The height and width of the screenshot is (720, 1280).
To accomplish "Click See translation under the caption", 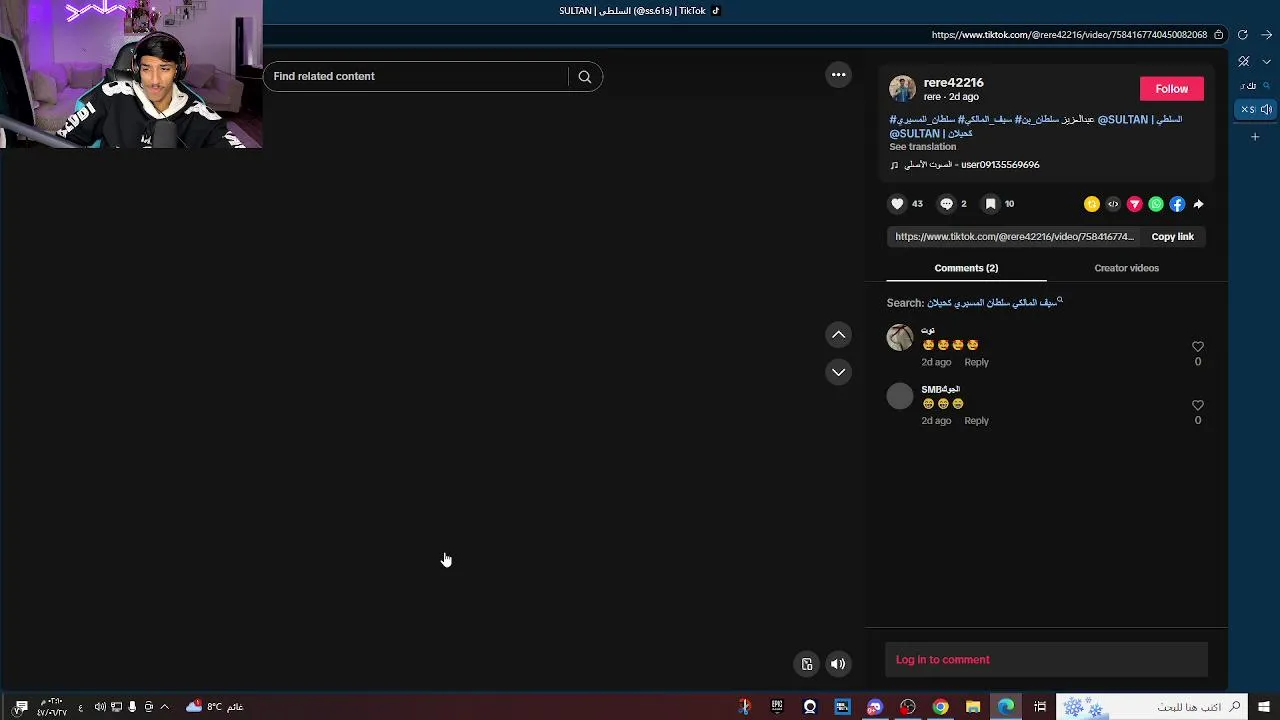I will [x=923, y=147].
